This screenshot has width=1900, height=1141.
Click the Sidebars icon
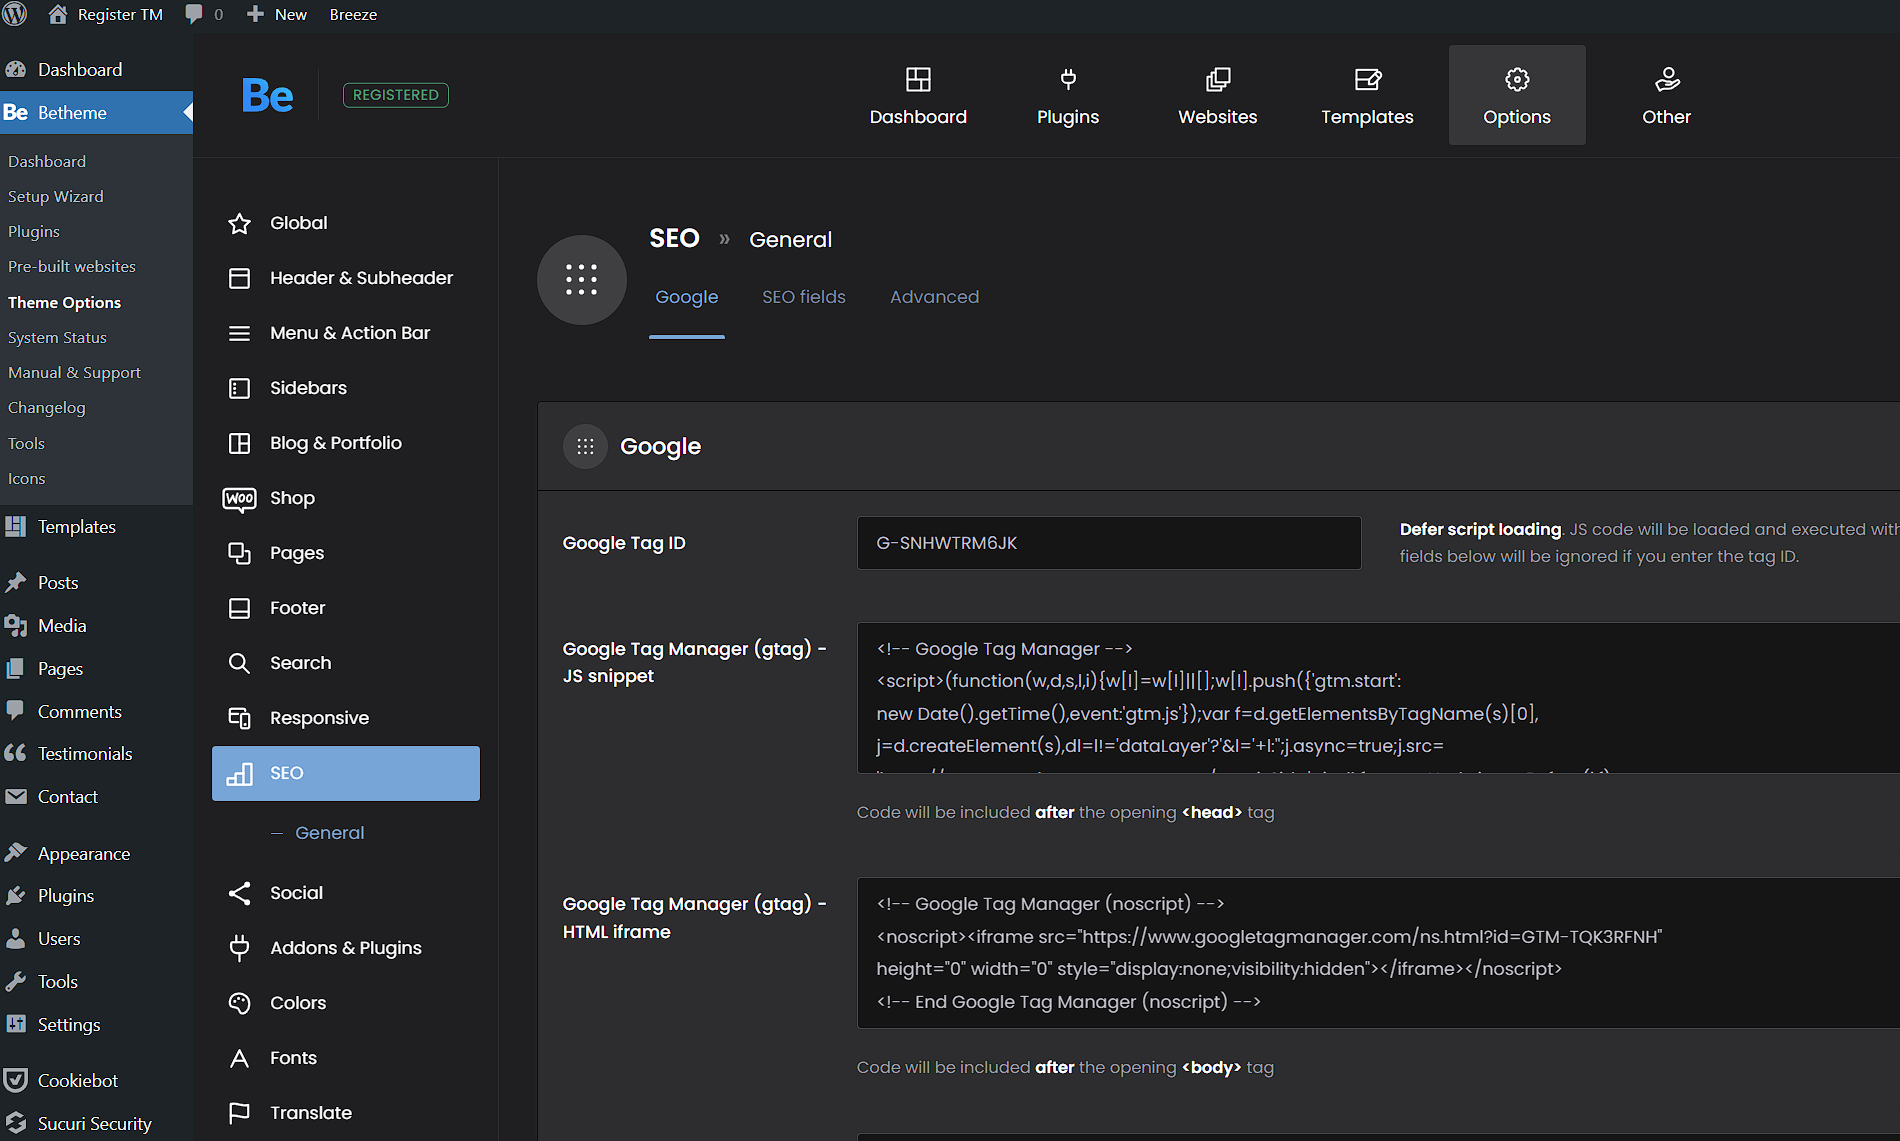click(x=239, y=388)
